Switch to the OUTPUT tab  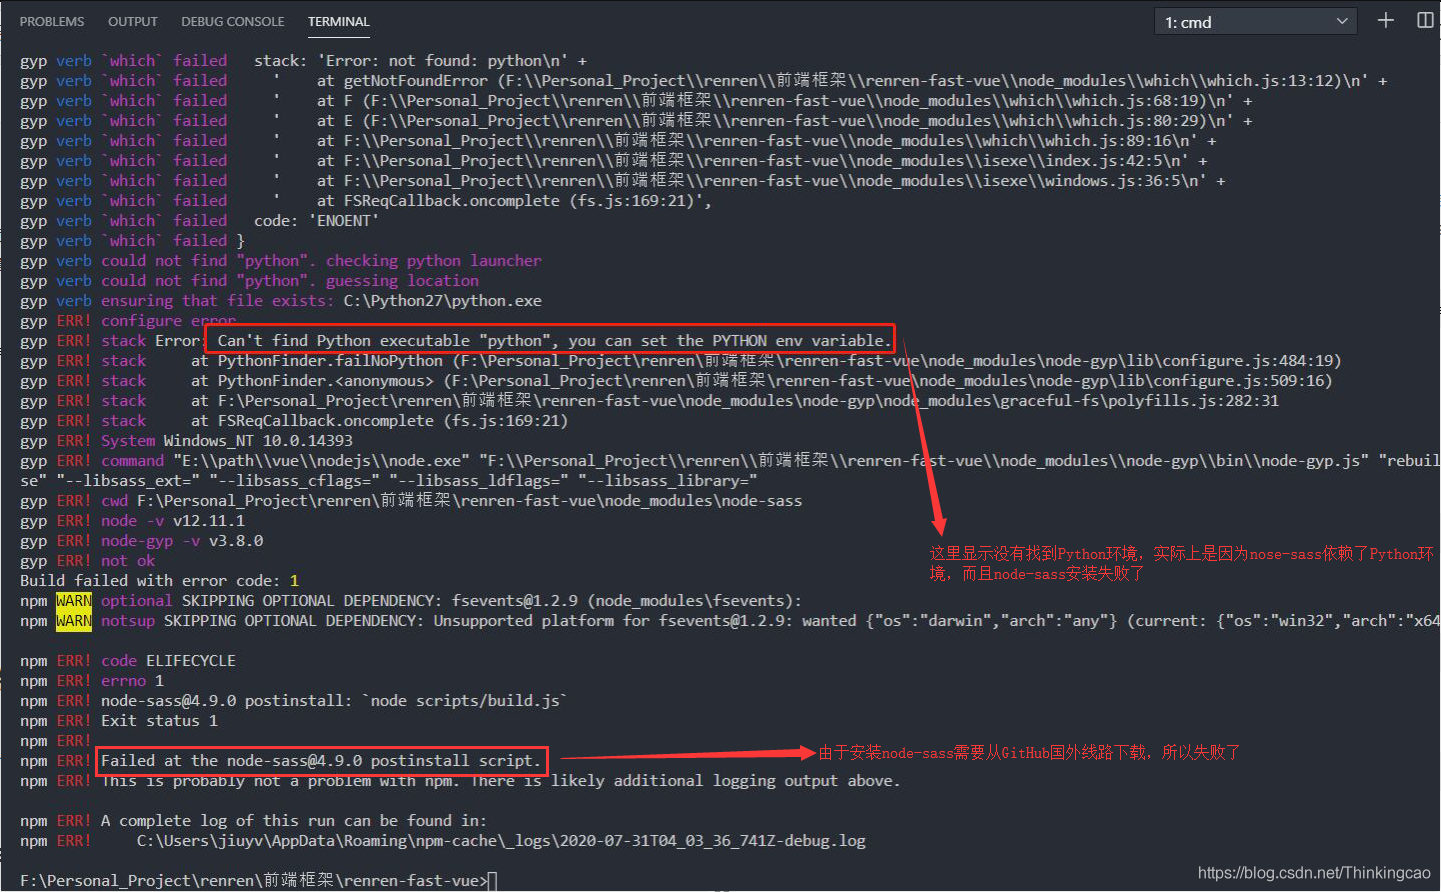tap(132, 21)
